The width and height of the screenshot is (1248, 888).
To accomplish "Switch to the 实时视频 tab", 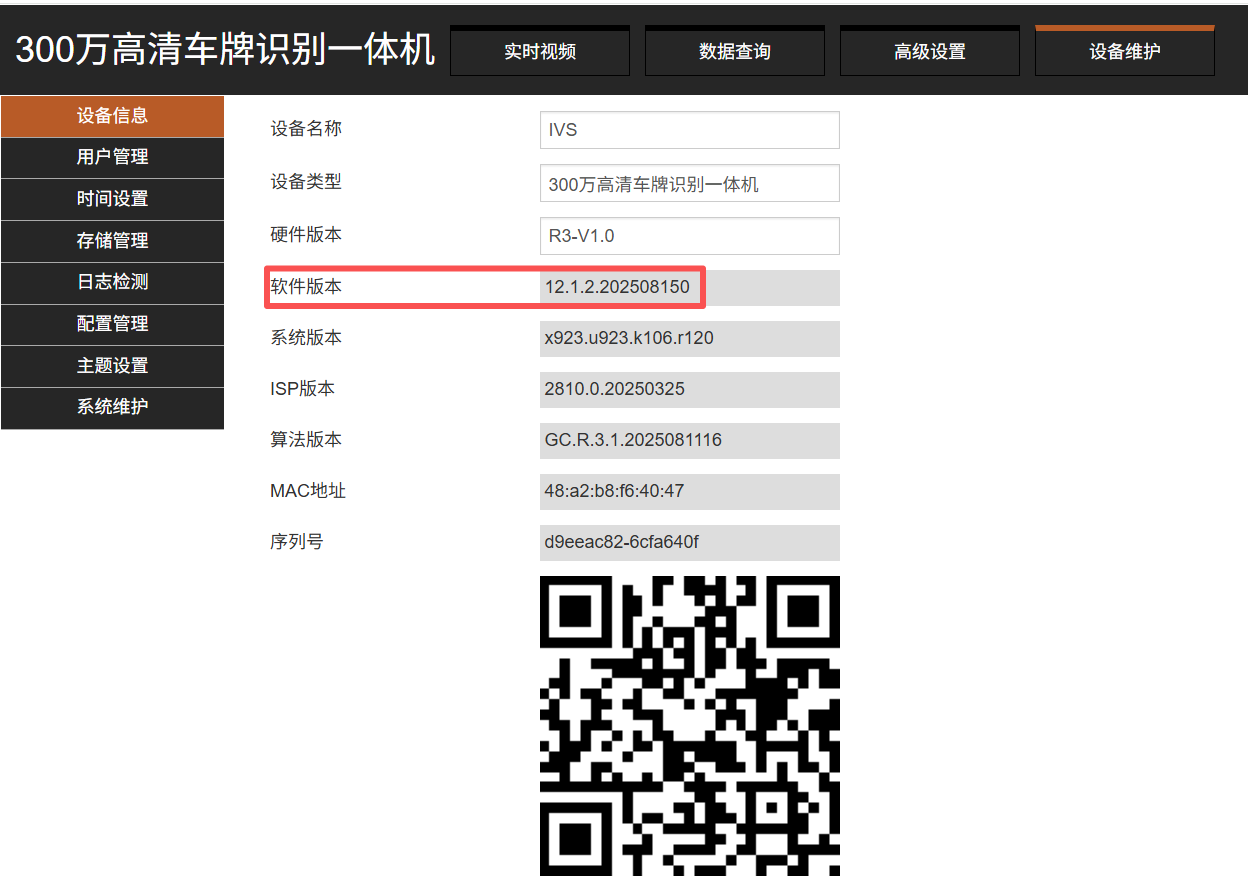I will (539, 50).
